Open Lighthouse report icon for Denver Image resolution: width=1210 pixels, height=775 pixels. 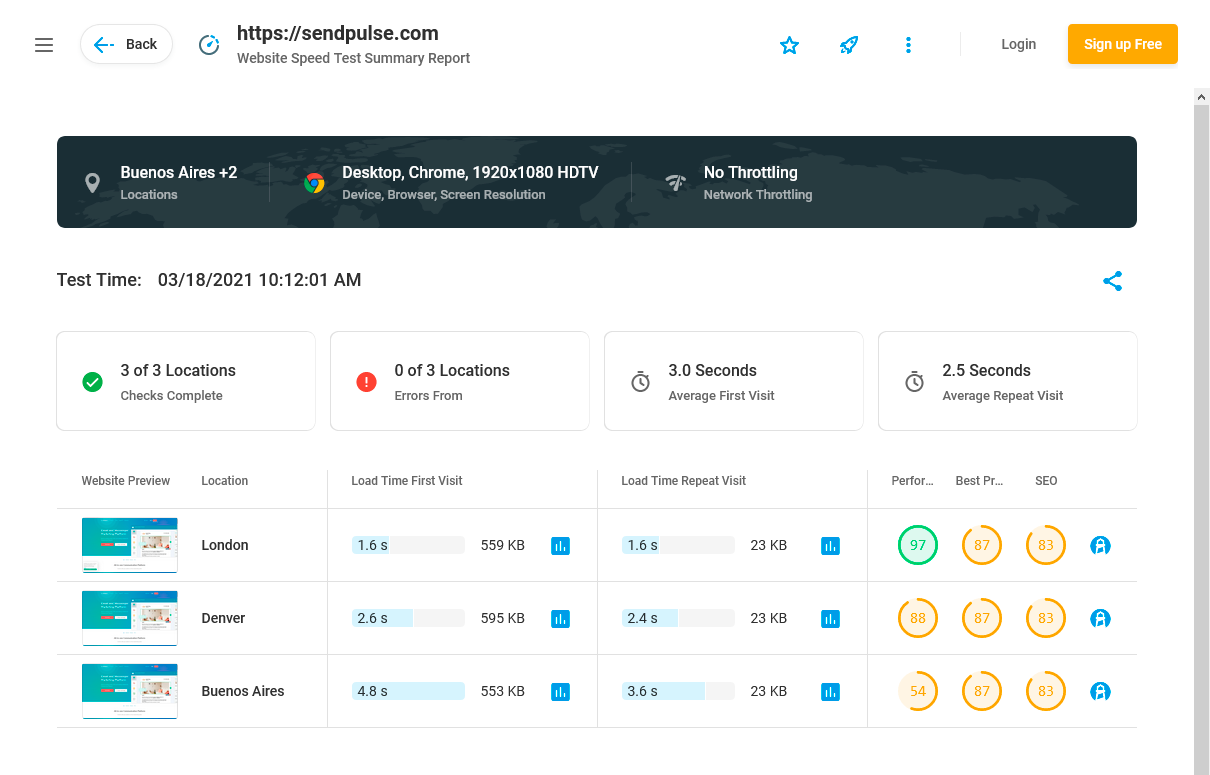tap(1100, 619)
